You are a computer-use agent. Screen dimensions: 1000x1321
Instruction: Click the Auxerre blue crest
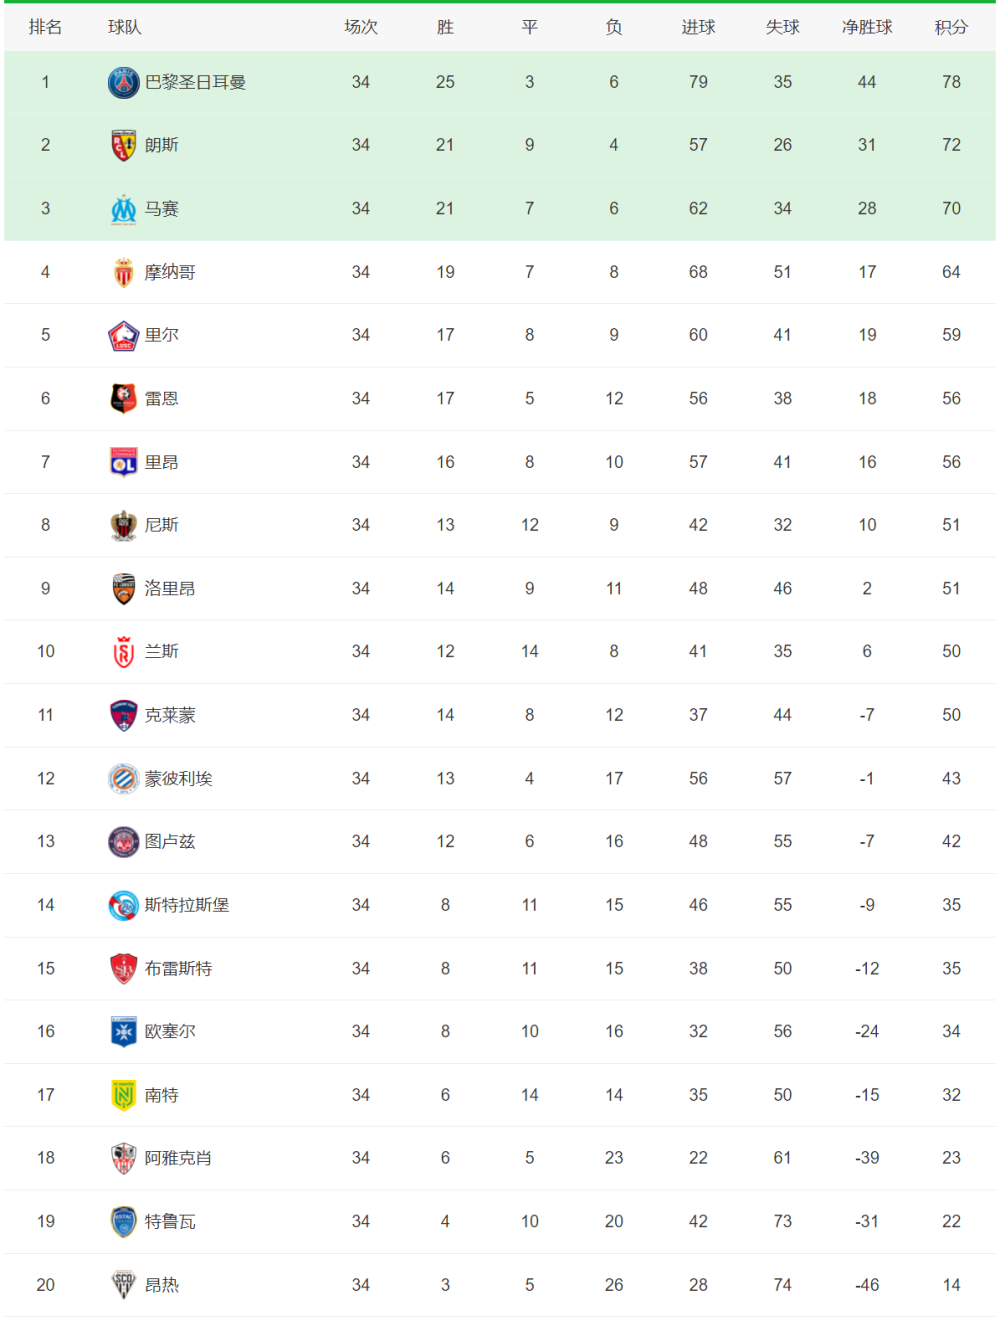(123, 1031)
